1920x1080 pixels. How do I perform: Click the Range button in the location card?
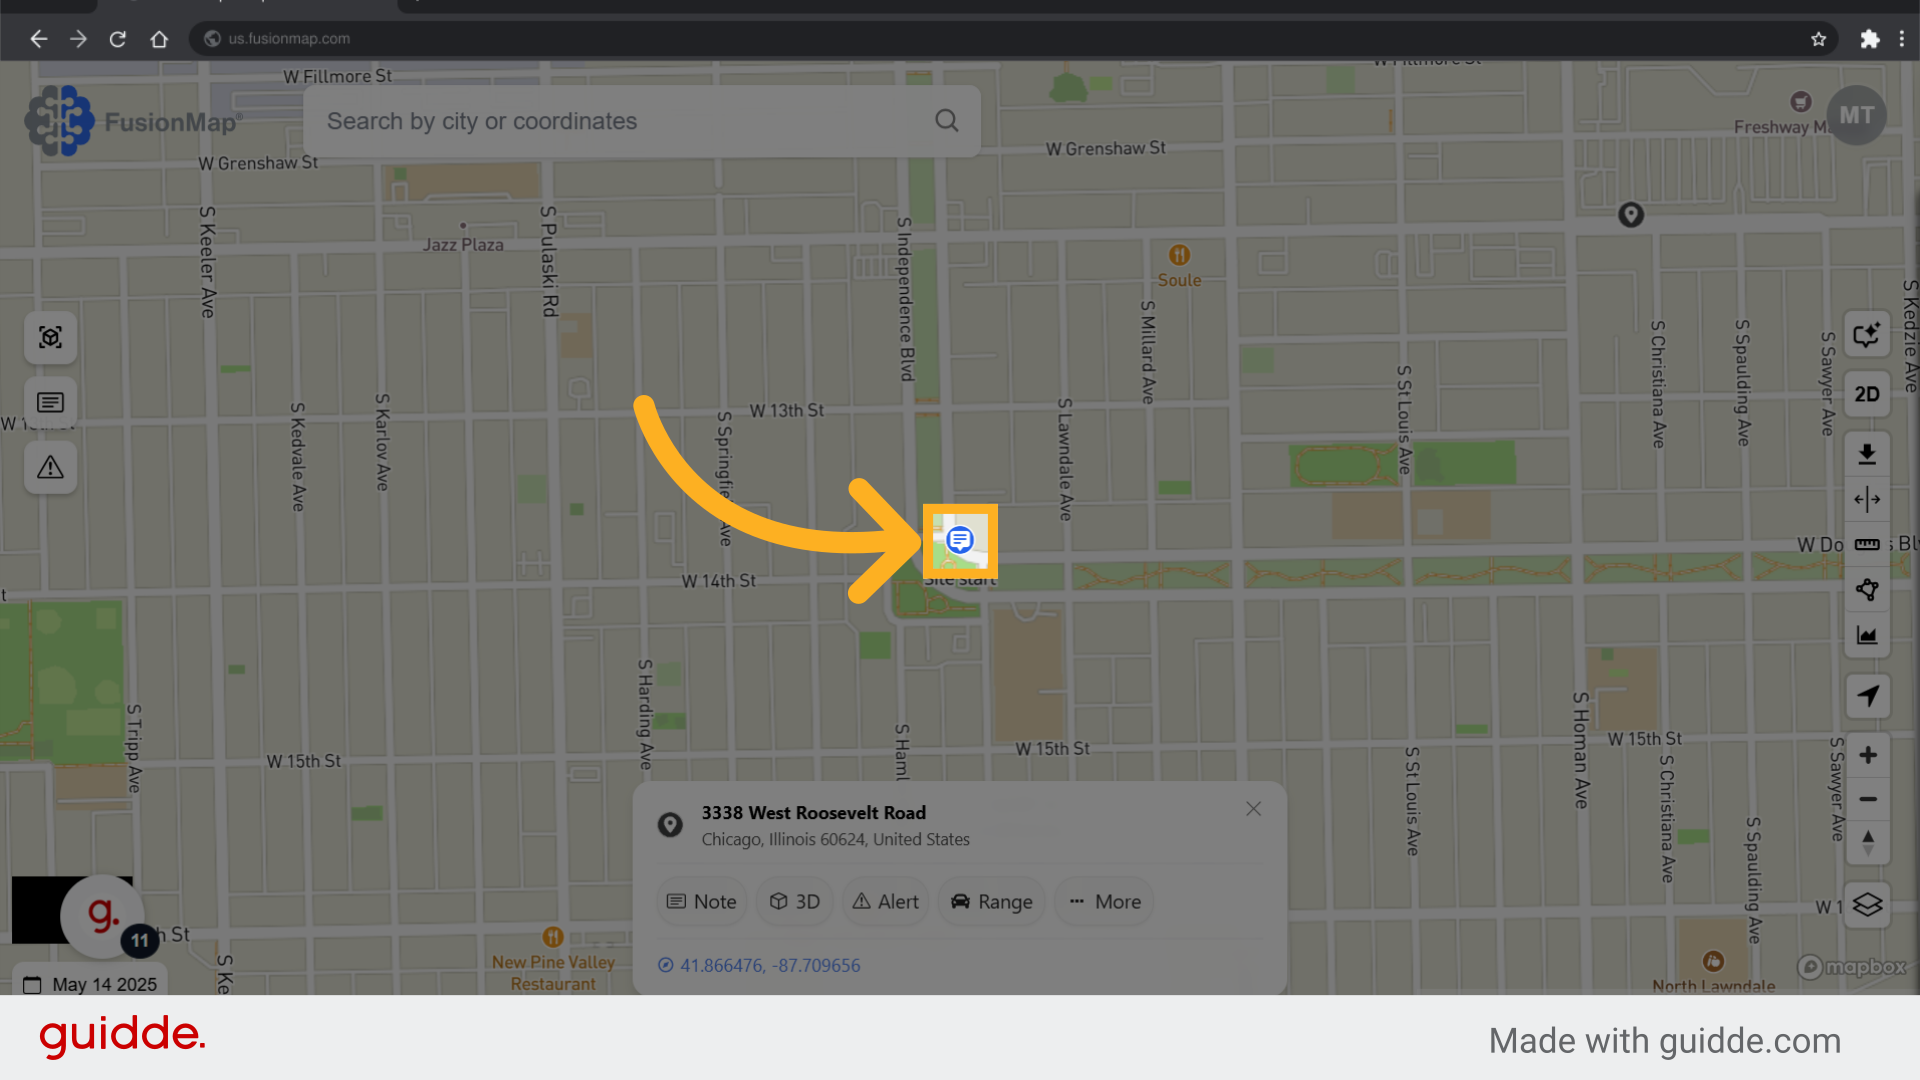pyautogui.click(x=991, y=902)
